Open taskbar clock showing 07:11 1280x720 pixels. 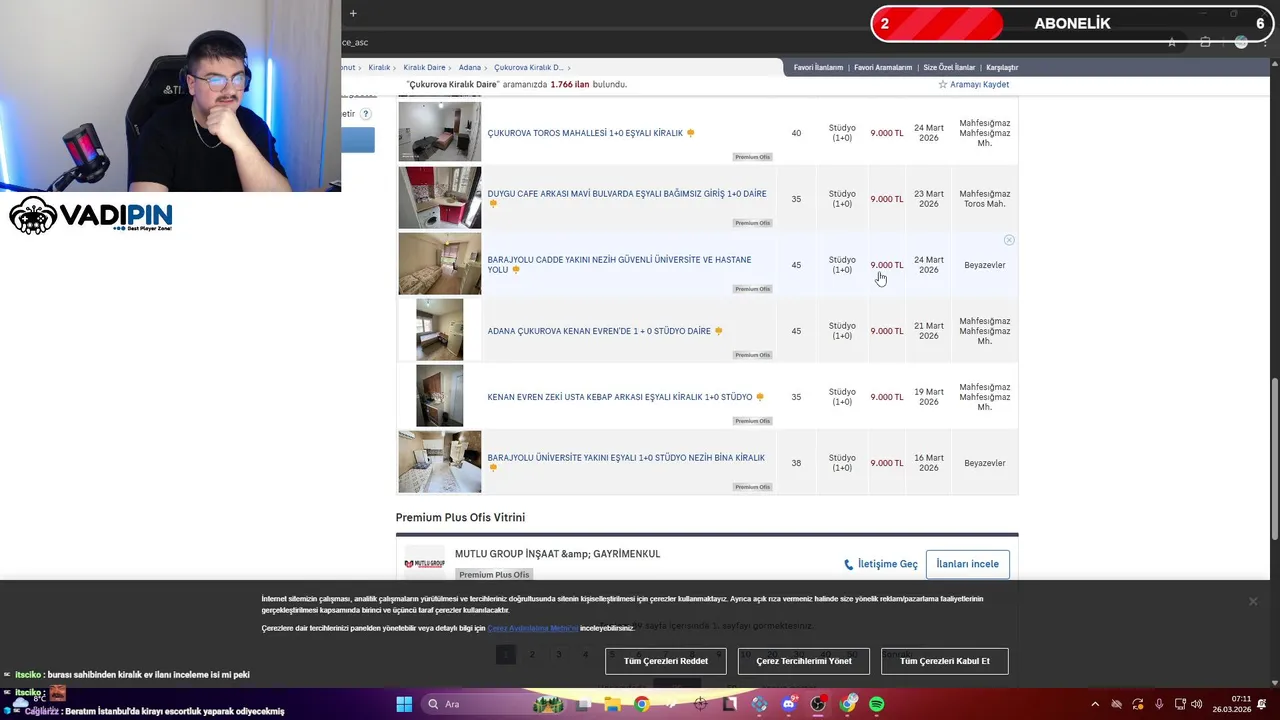[x=1232, y=704]
